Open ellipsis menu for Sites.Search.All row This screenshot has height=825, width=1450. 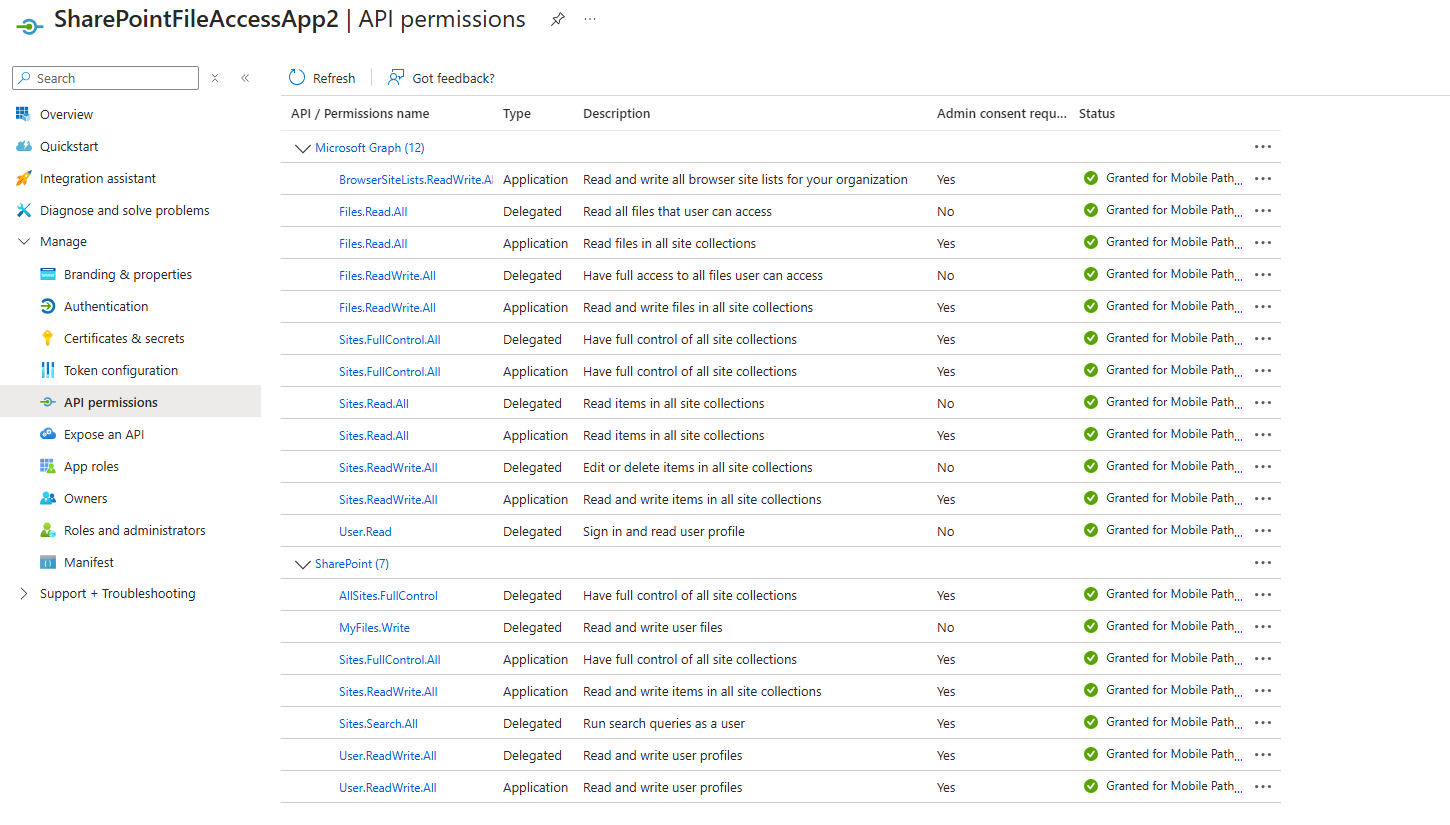(x=1263, y=723)
